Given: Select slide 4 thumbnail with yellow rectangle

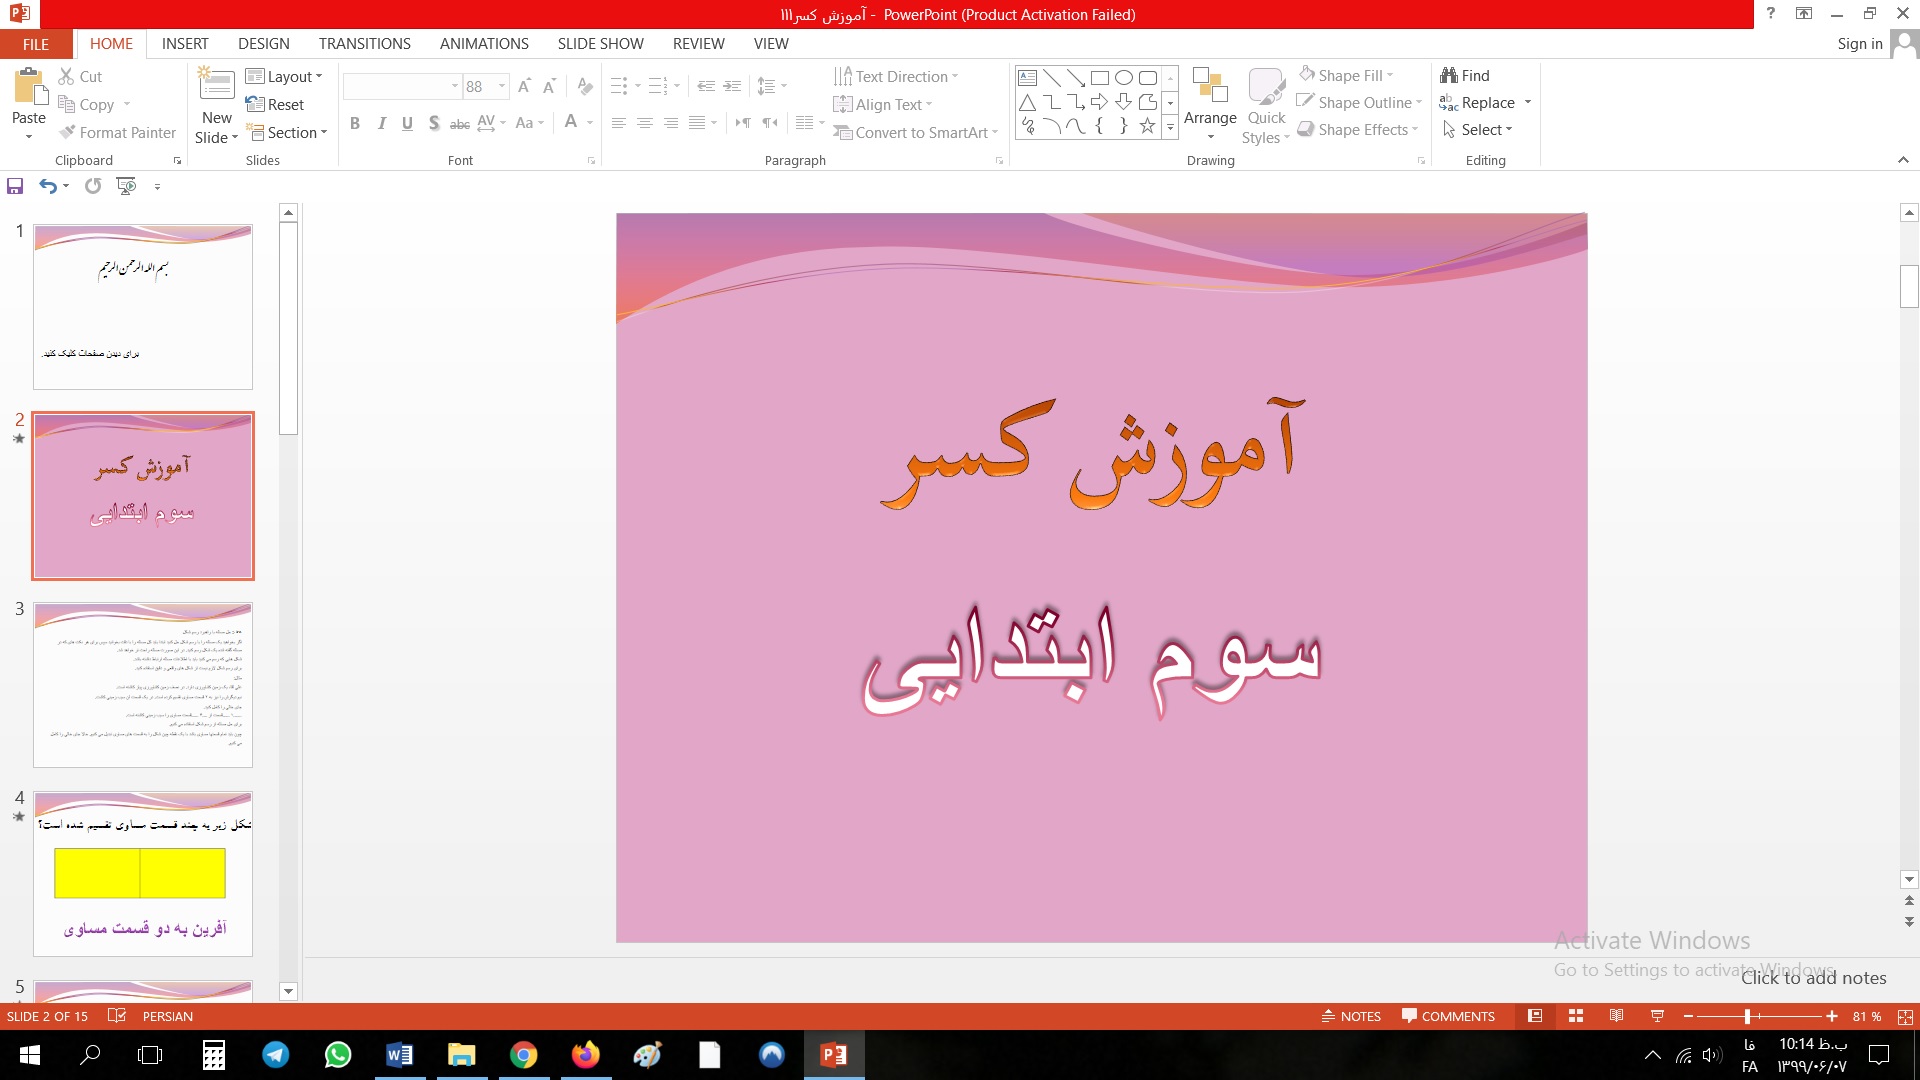Looking at the screenshot, I should pos(143,873).
